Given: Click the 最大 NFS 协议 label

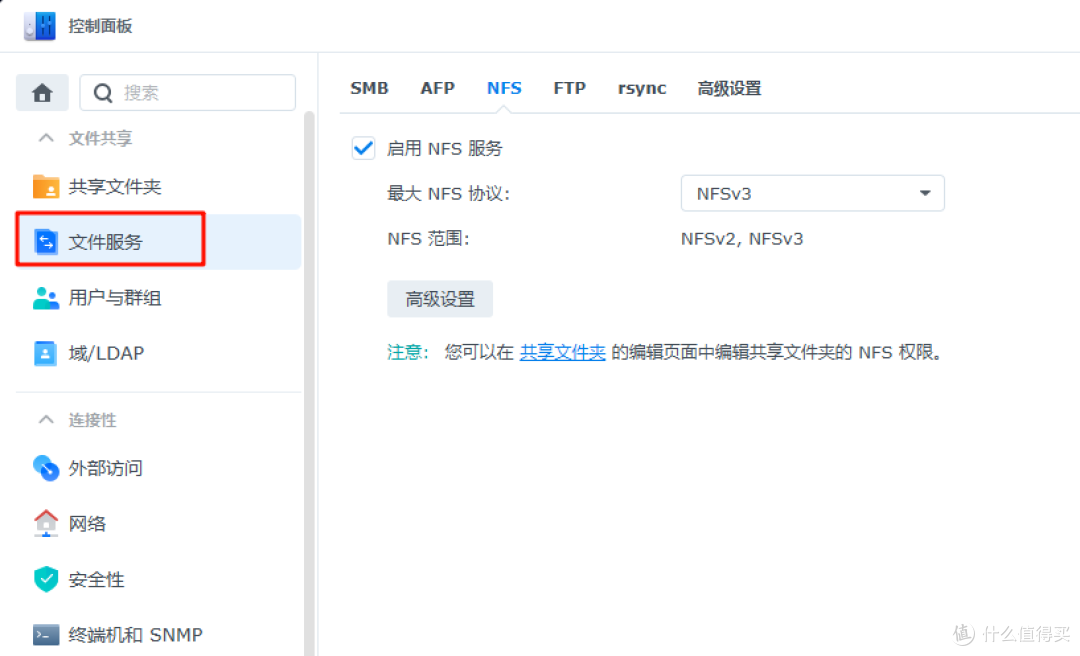Looking at the screenshot, I should 448,193.
